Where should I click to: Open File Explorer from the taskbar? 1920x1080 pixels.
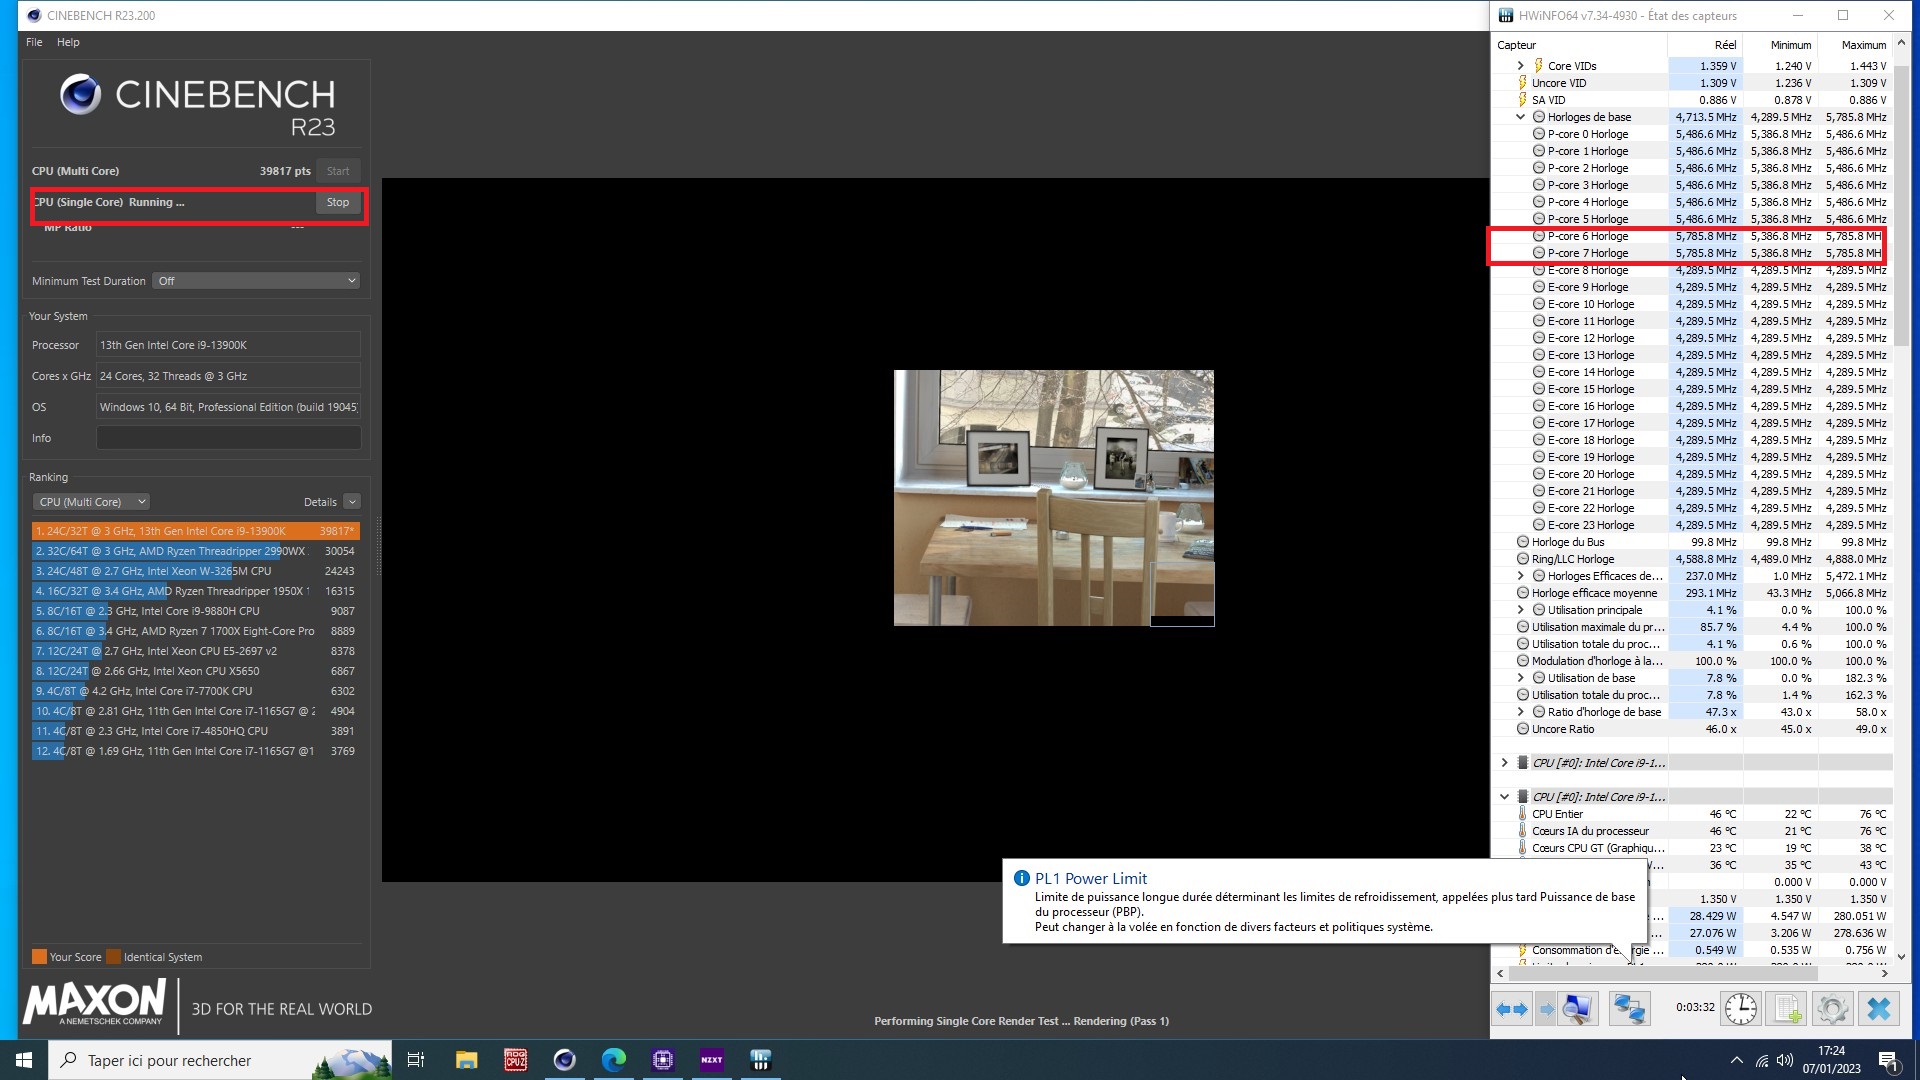[466, 1060]
